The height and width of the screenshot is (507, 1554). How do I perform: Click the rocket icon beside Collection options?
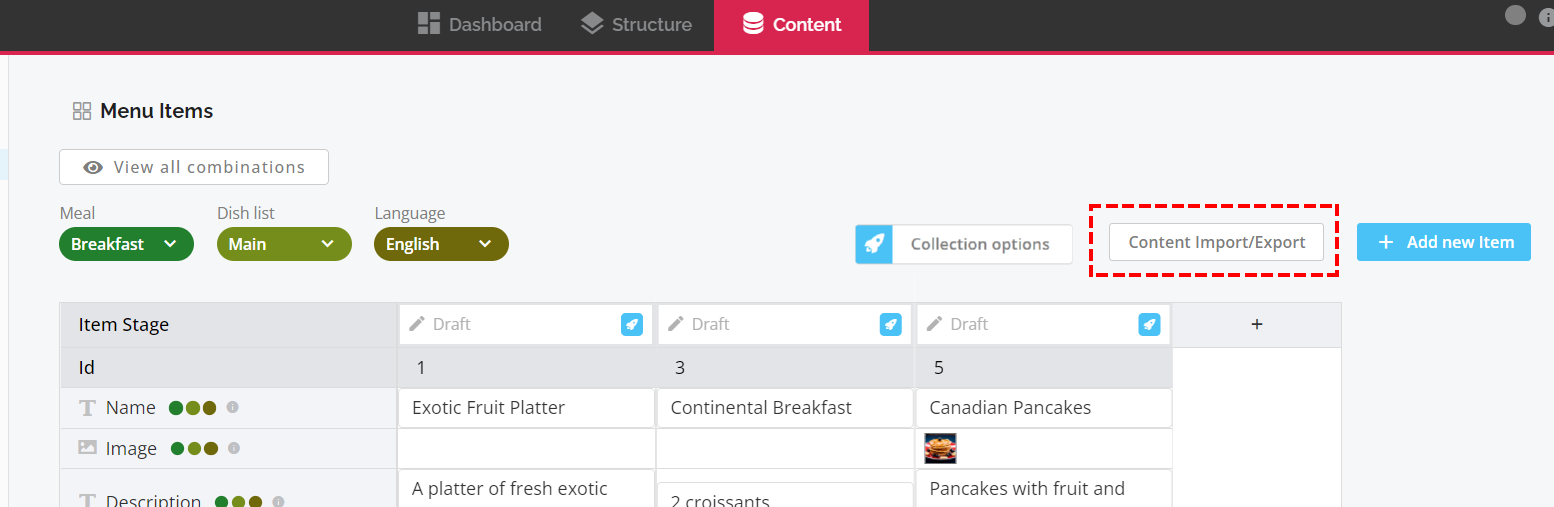click(874, 244)
